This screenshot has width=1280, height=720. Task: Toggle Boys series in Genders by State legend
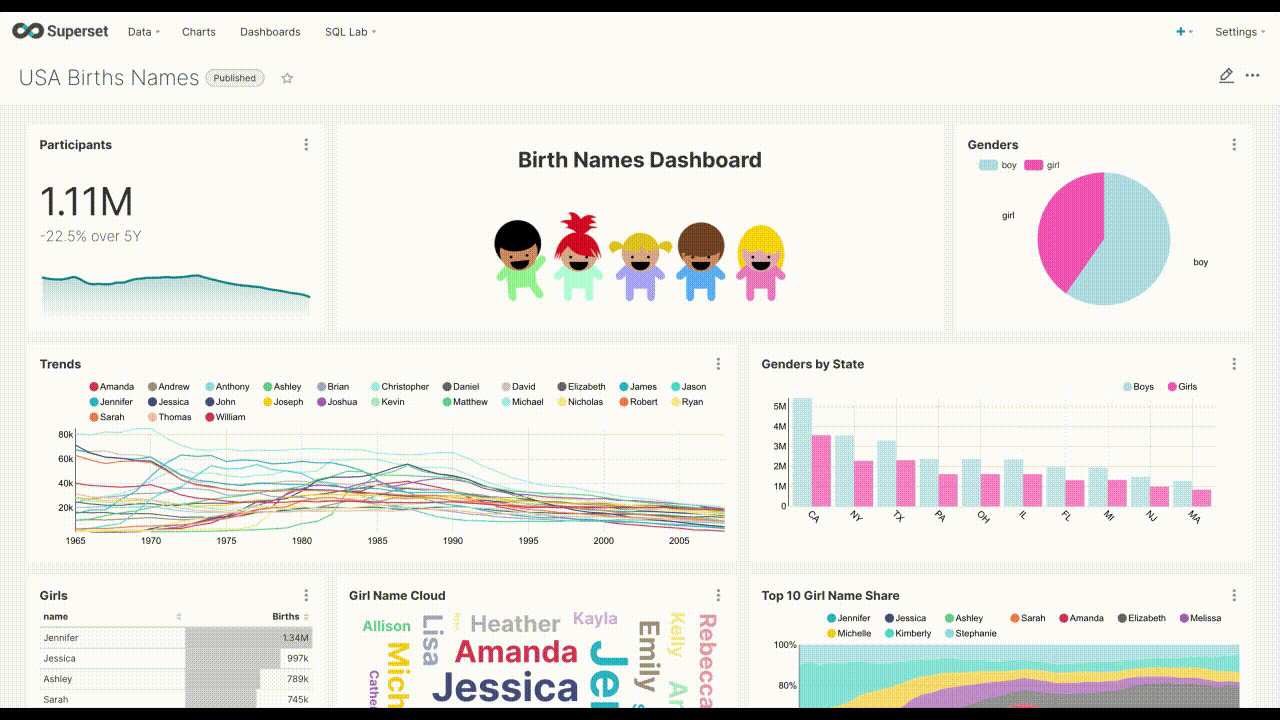point(1138,387)
